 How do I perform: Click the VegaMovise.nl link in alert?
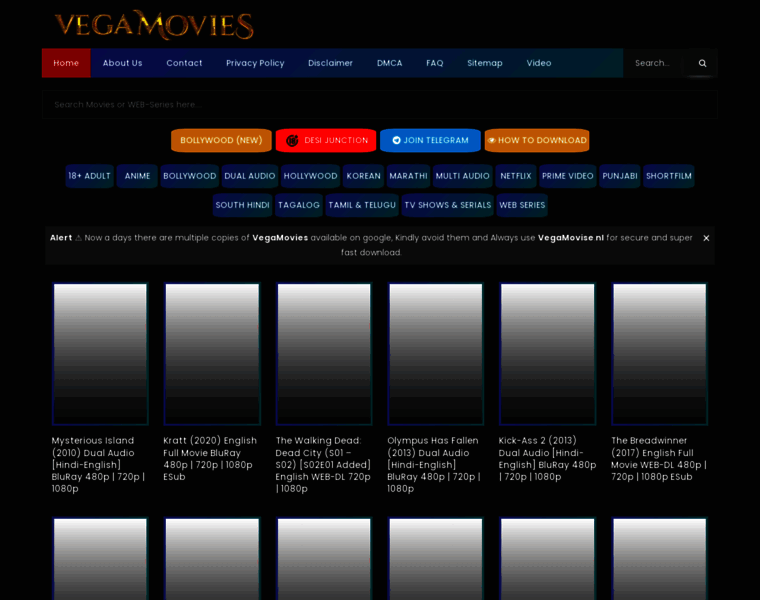[x=570, y=237]
